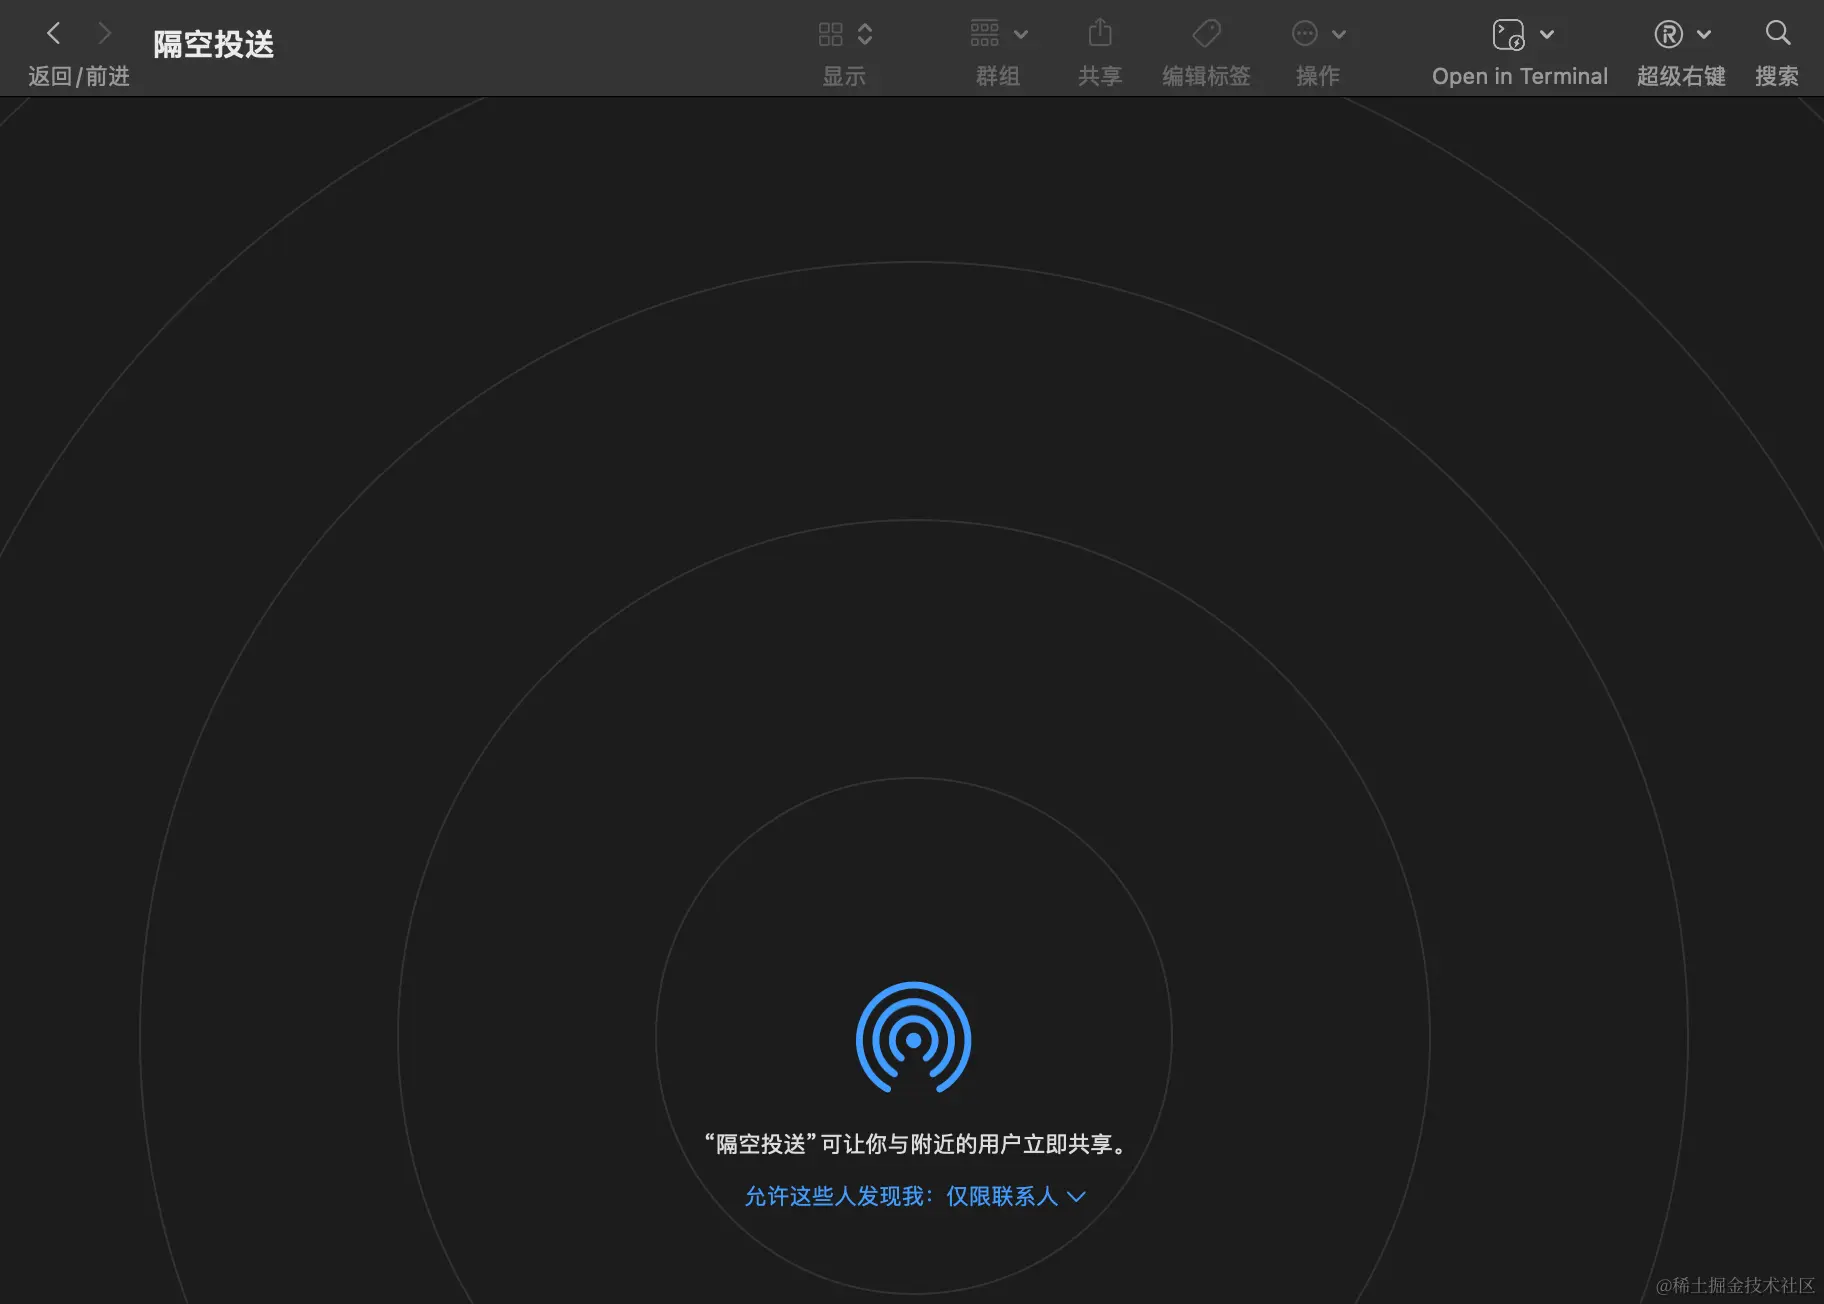The width and height of the screenshot is (1824, 1304).
Task: Expand the 超级右键 dropdown chevron
Action: click(1704, 35)
